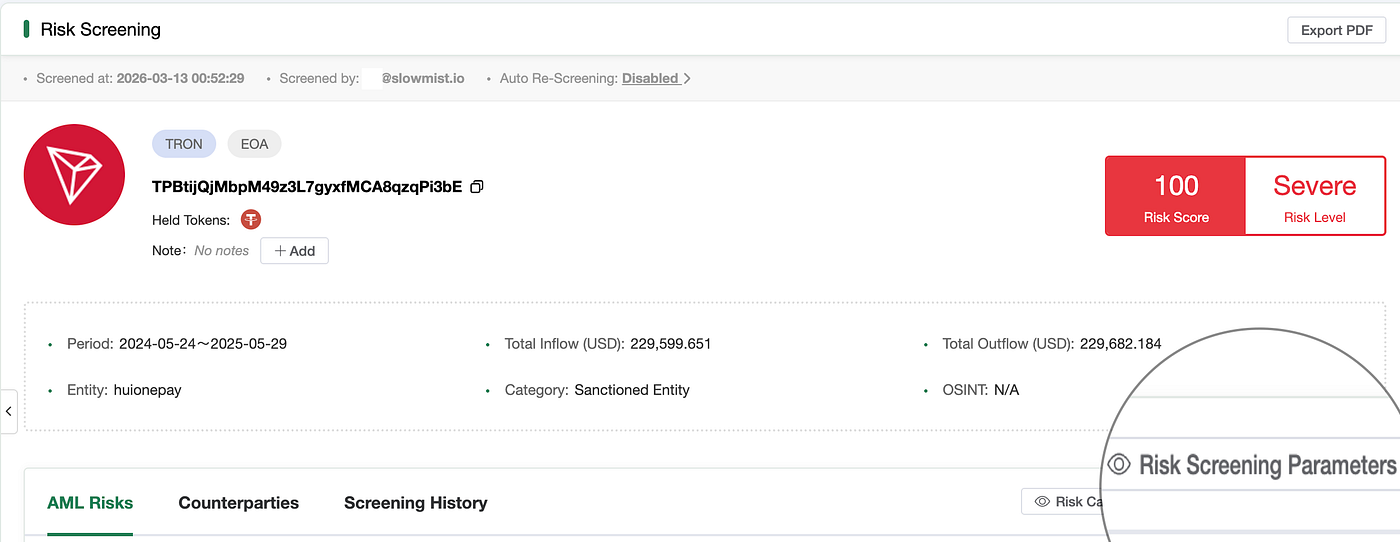Click the TRON chain tag

click(x=184, y=144)
